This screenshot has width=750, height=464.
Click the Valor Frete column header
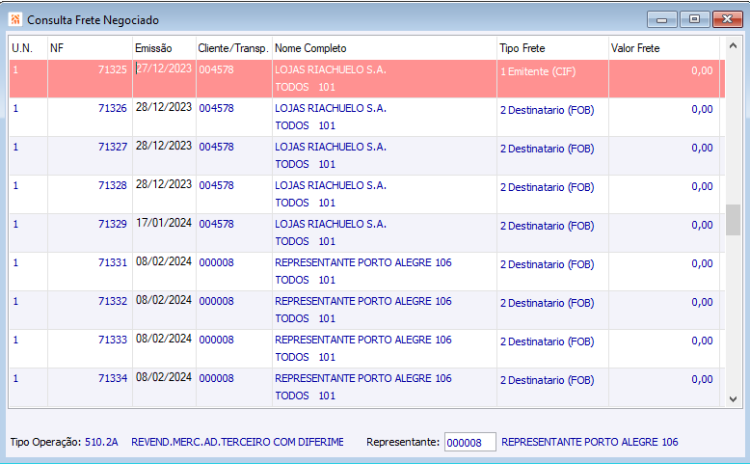point(664,48)
